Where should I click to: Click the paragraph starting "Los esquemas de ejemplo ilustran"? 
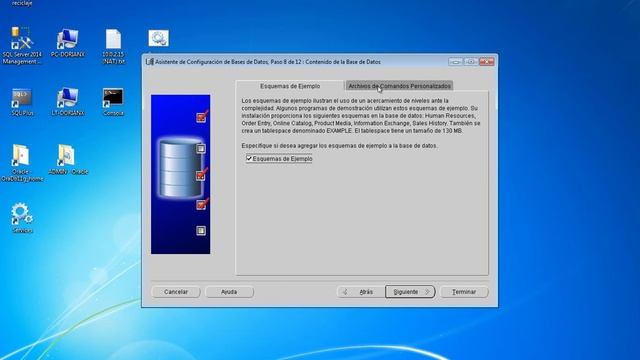coord(361,116)
